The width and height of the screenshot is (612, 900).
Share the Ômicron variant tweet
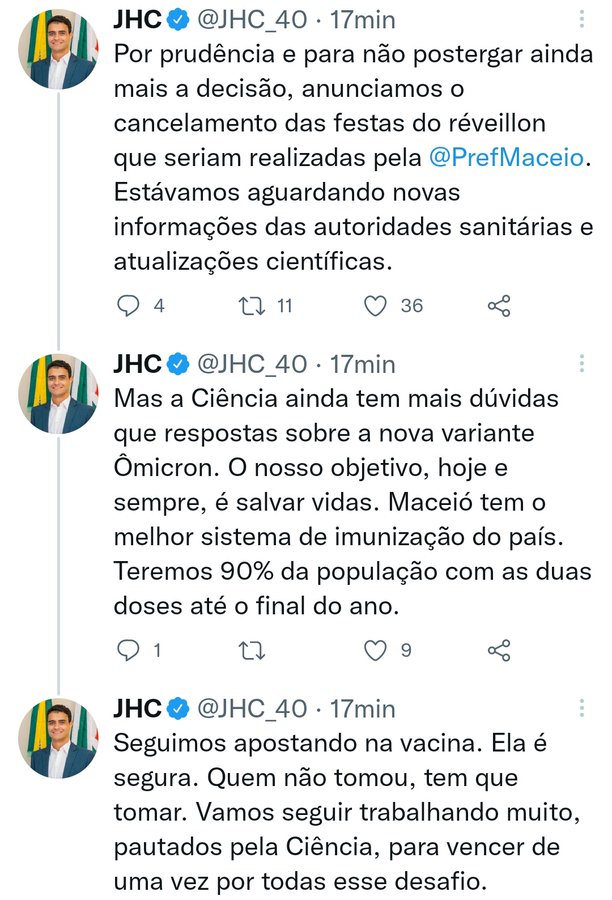click(x=499, y=651)
